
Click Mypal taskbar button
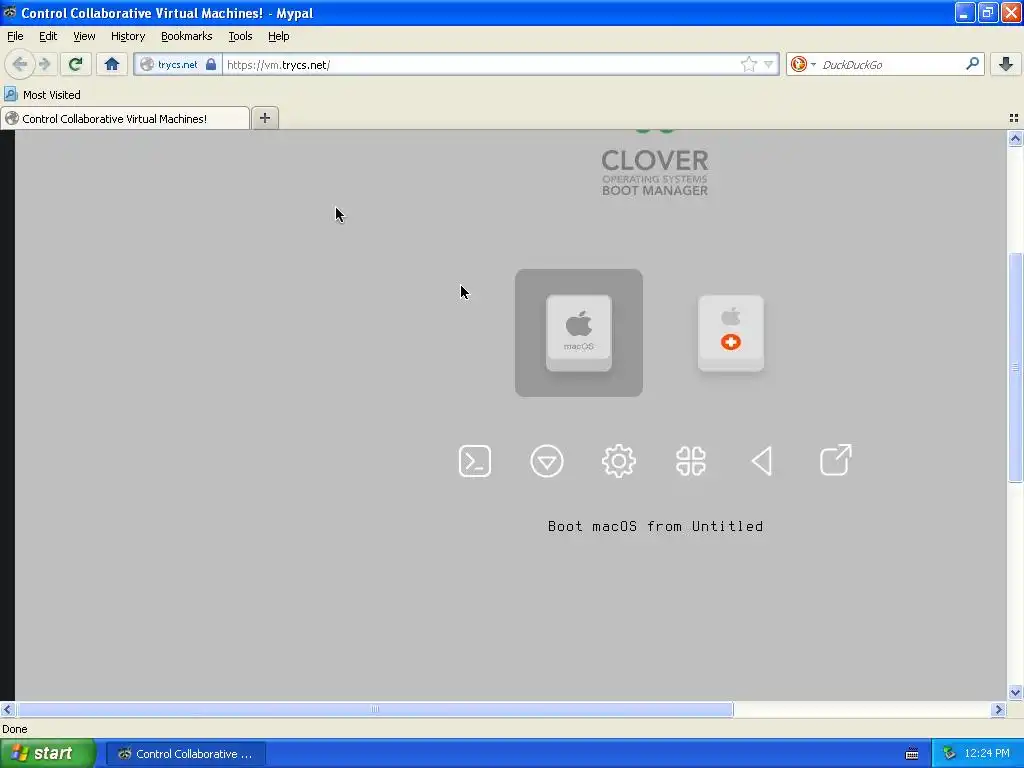tap(186, 754)
